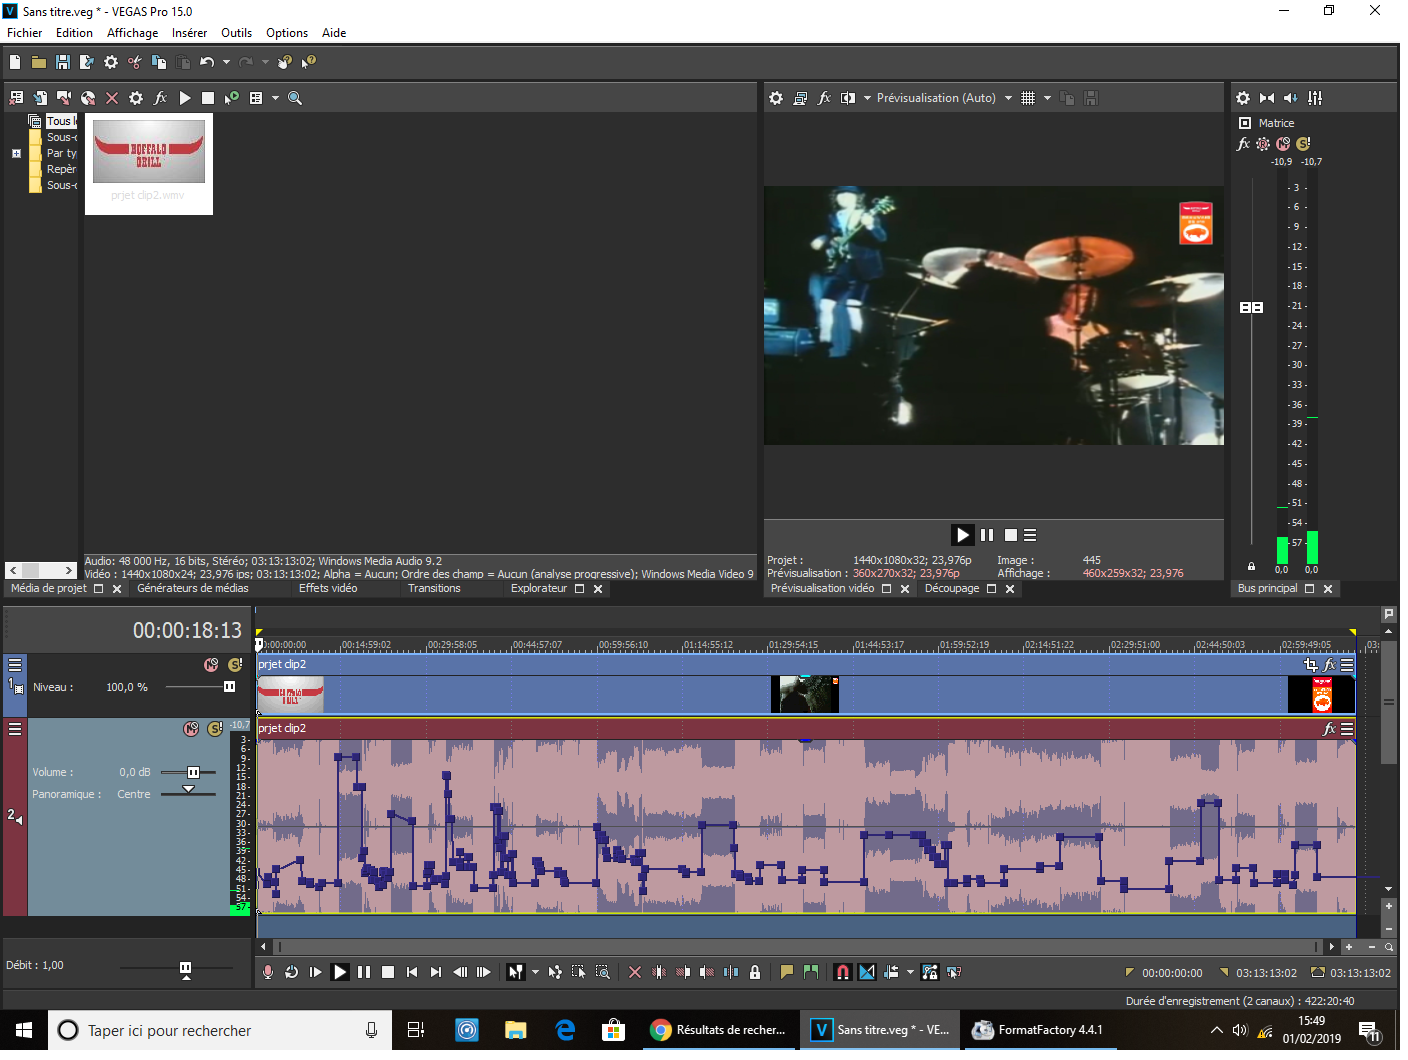Open event pan/crop on prjet clip2 video event
1408x1060 pixels.
(1310, 665)
